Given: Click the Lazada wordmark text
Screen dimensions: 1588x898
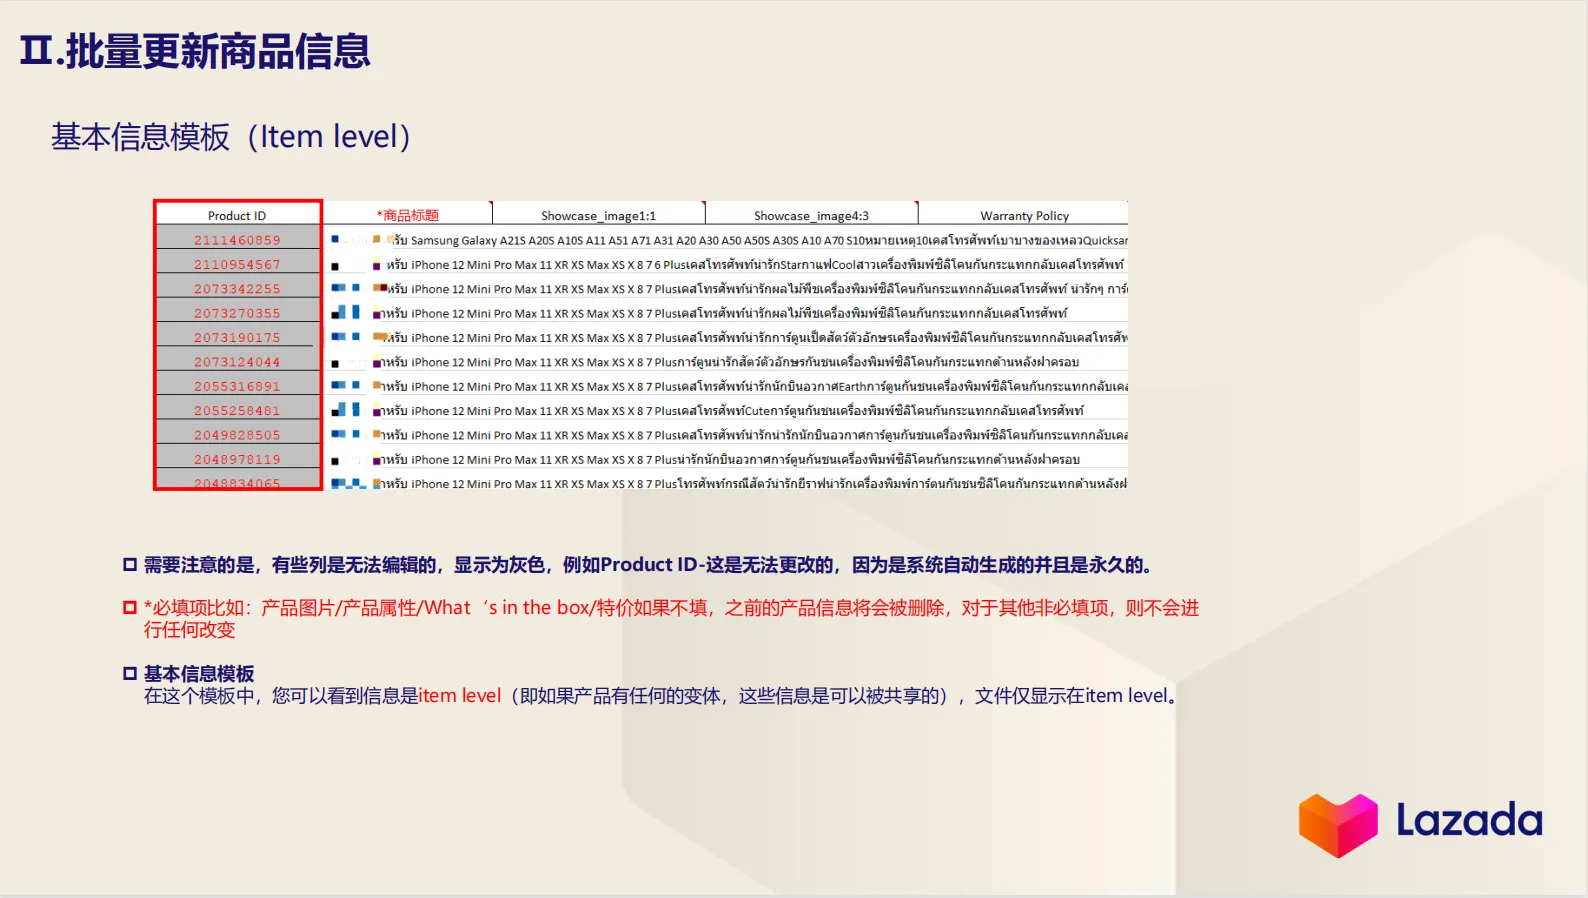Looking at the screenshot, I should tap(1469, 820).
